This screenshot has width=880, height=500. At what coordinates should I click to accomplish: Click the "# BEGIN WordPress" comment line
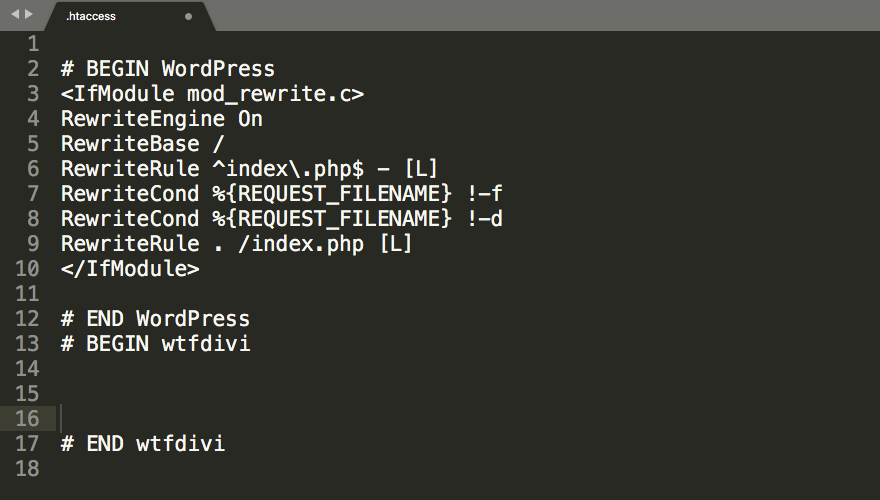(x=167, y=69)
